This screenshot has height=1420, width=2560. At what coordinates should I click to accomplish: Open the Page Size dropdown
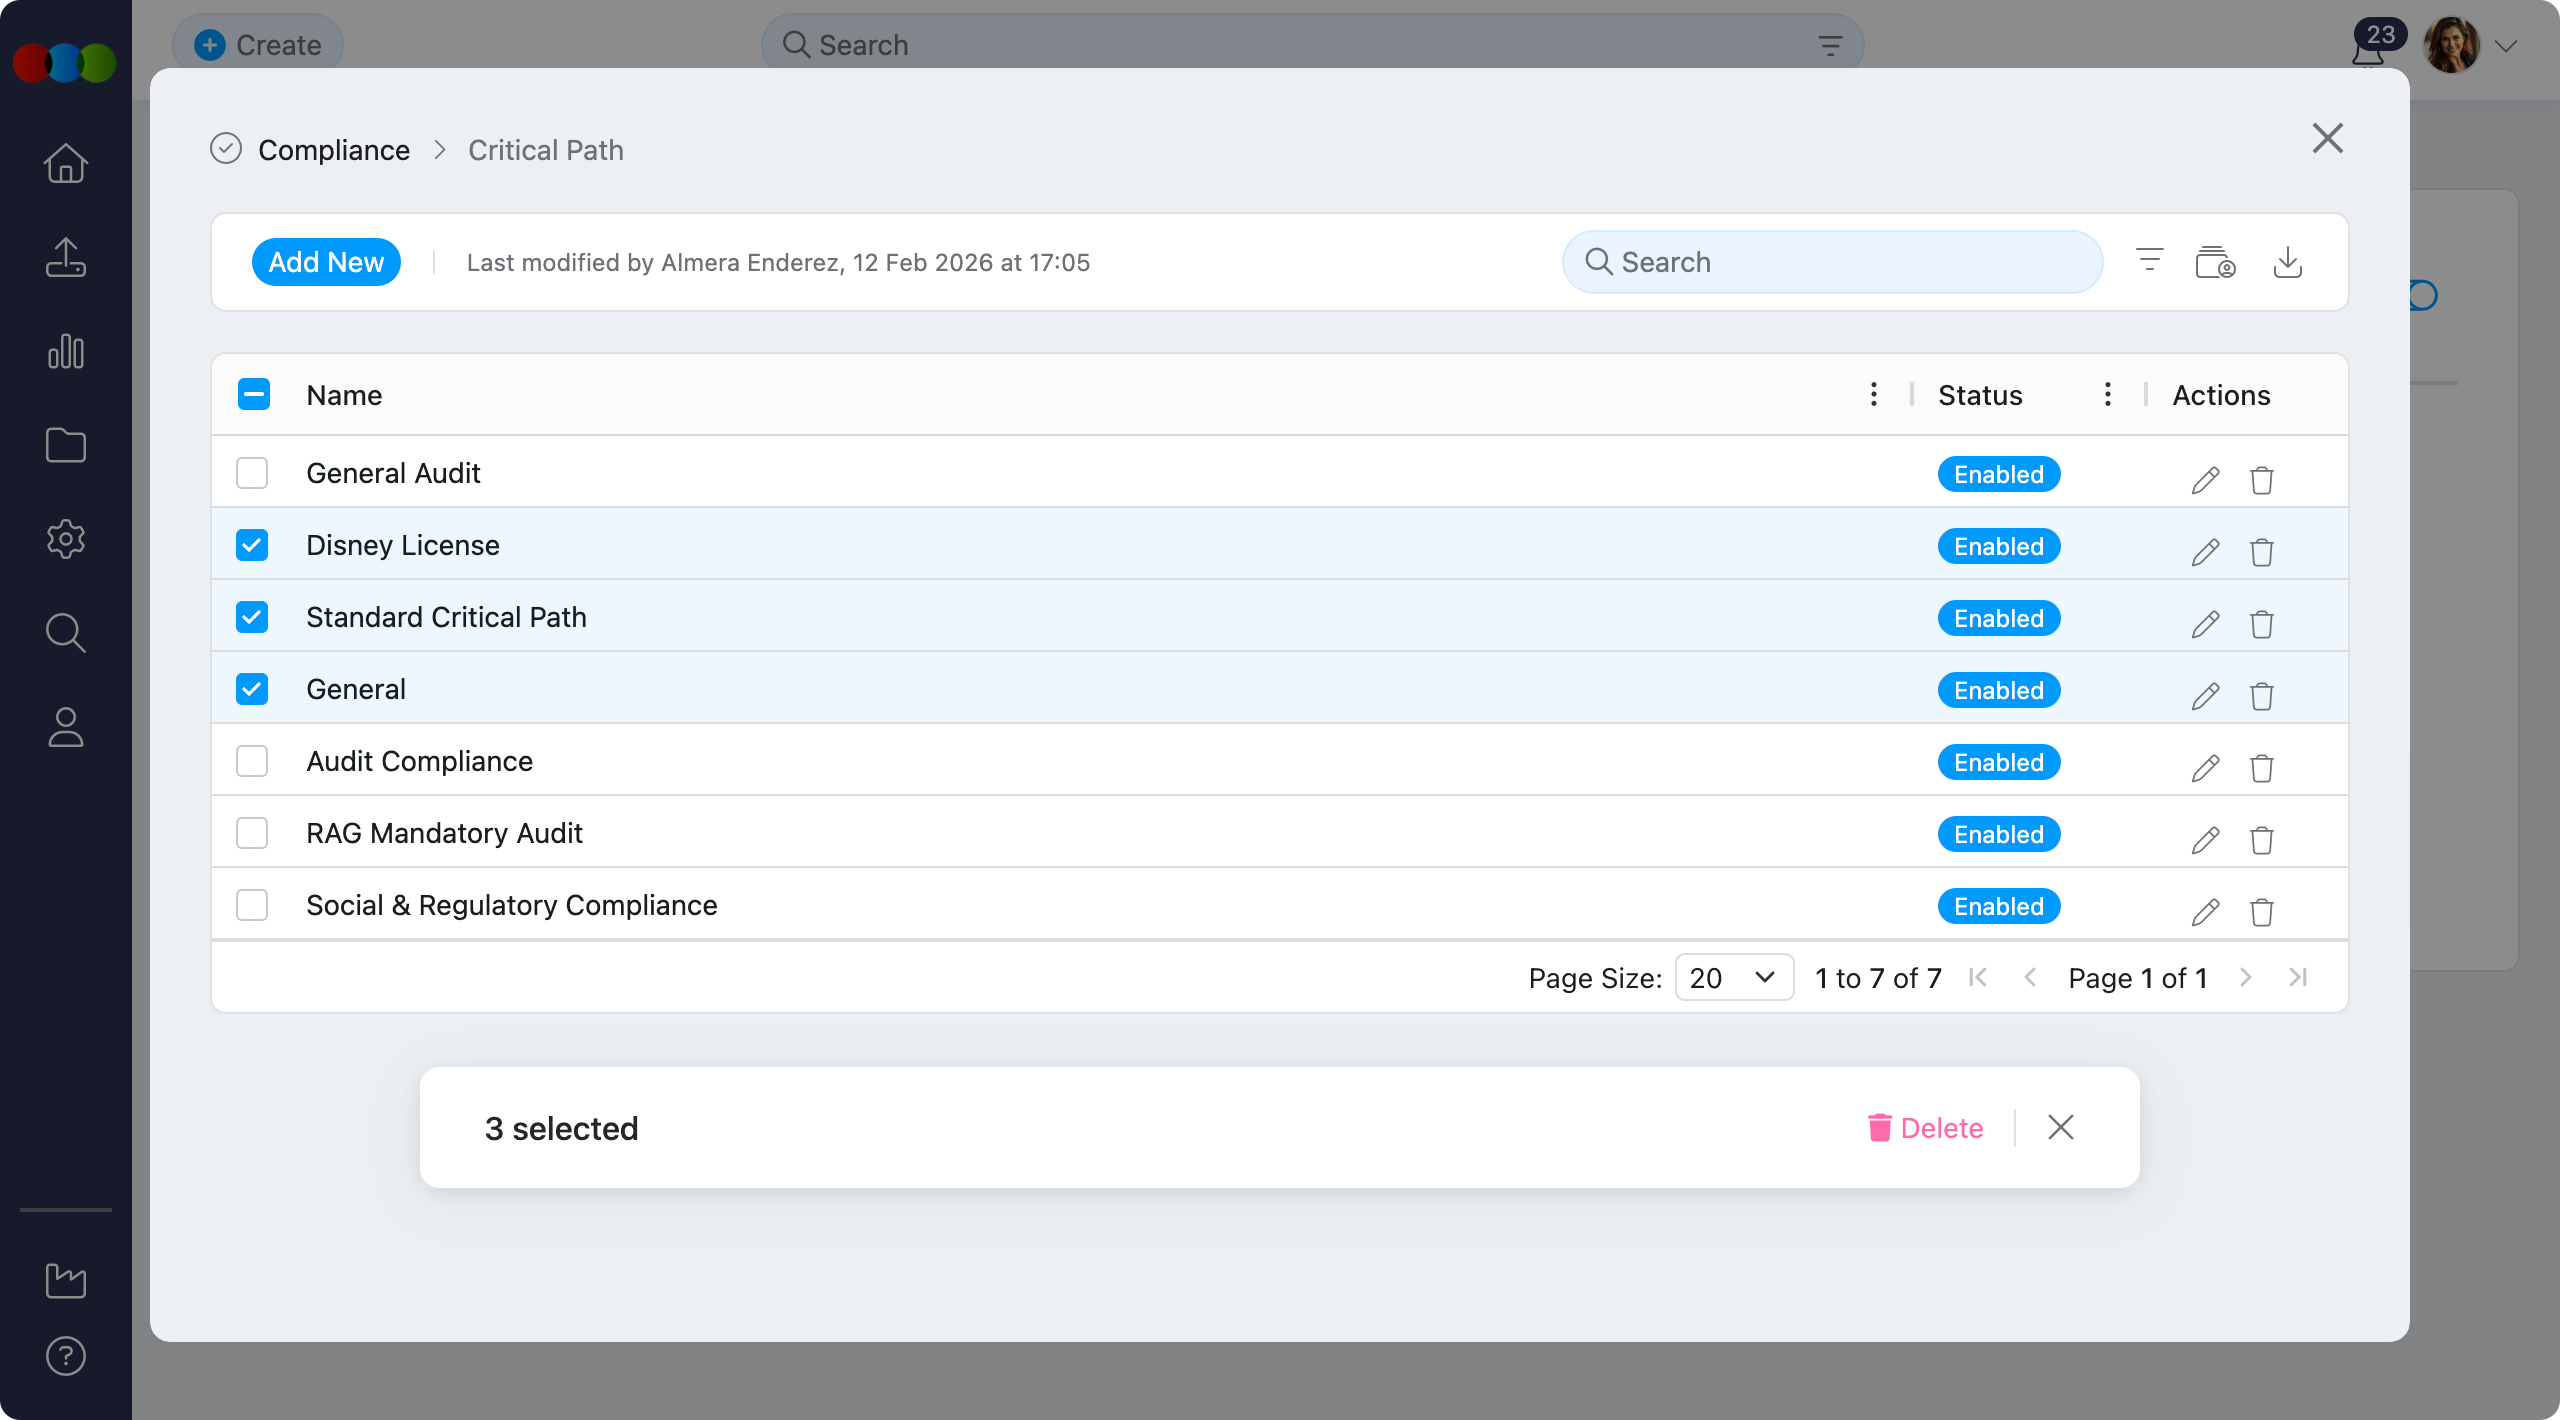click(x=1733, y=978)
